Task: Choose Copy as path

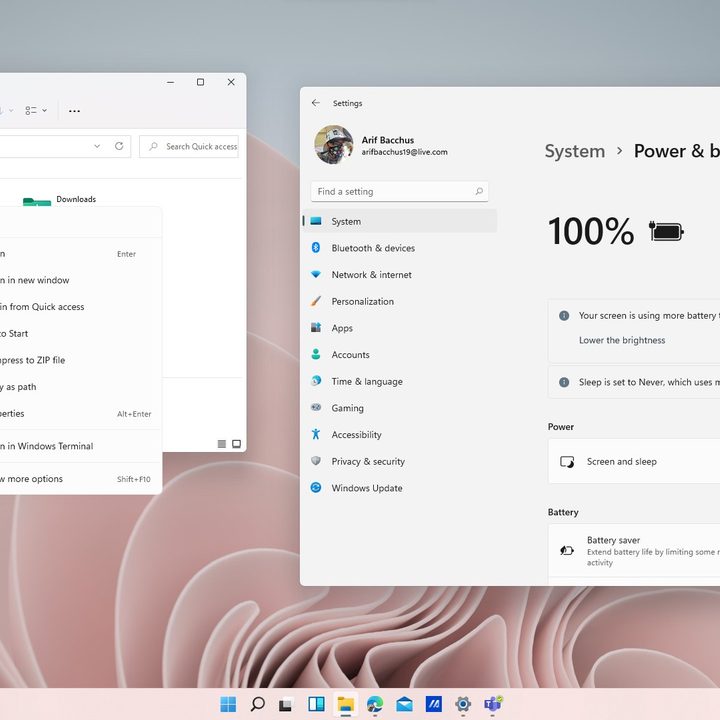Action: click(x=80, y=387)
